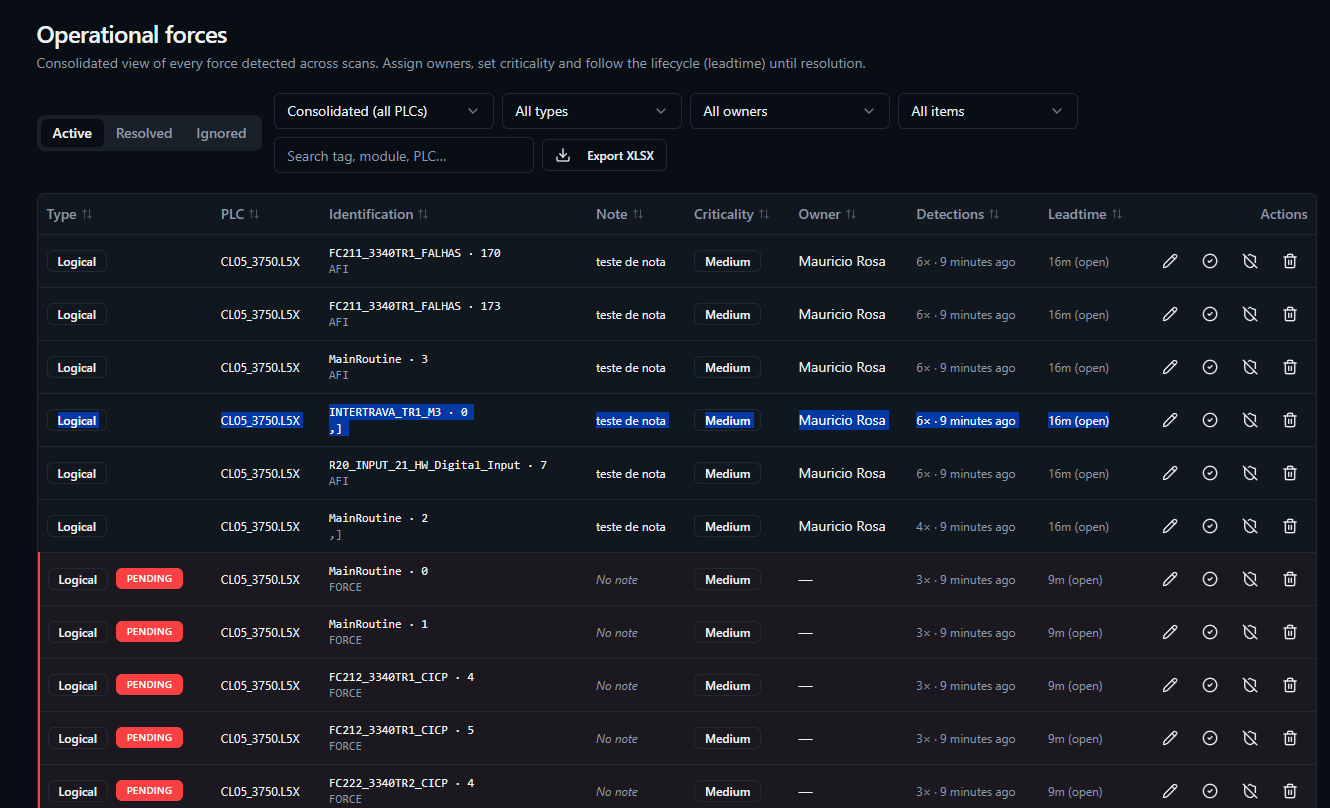Open the Consolidated (all PLCs) dropdown

tap(384, 111)
